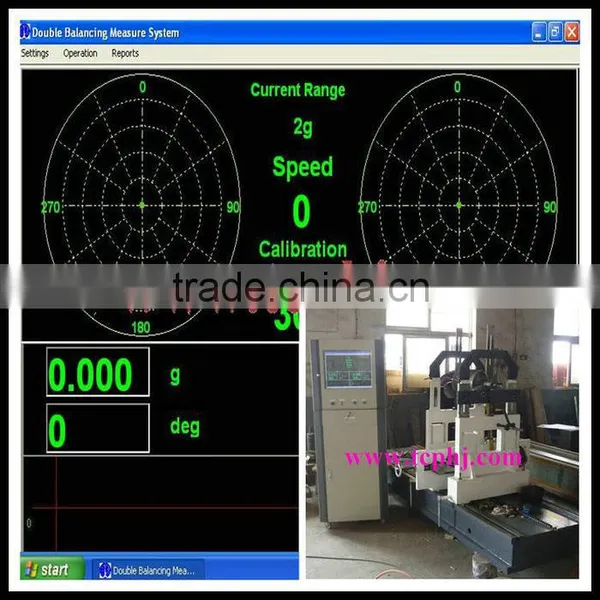600x600 pixels.
Task: Click the left polar chart center point
Action: click(142, 205)
